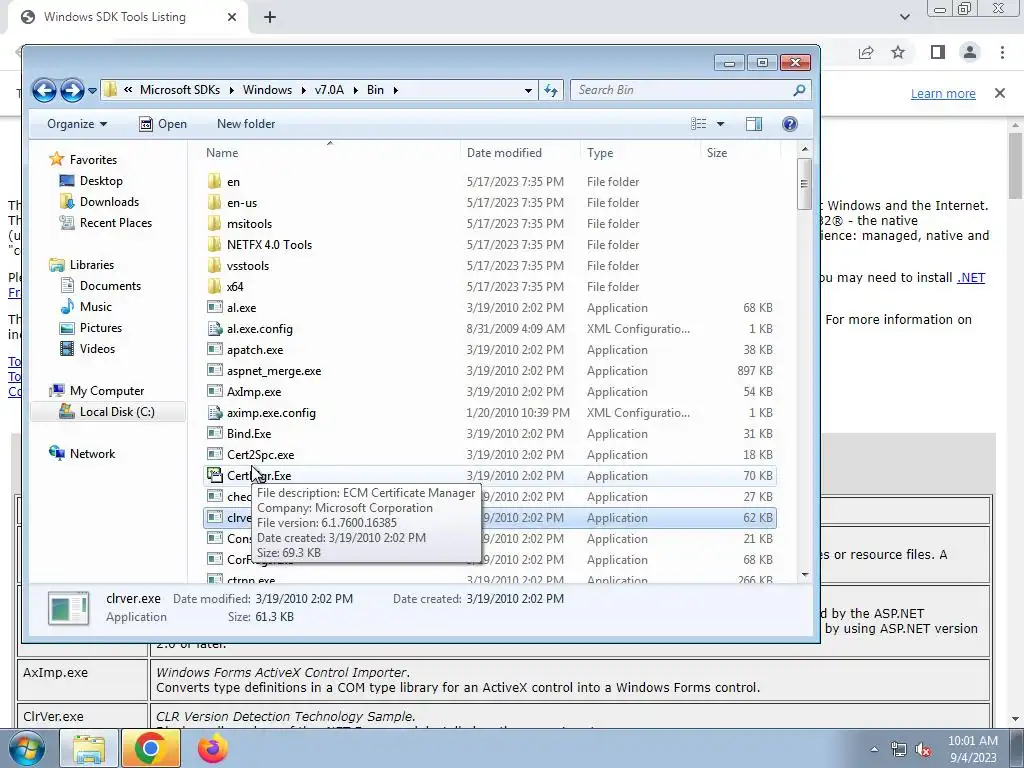Close the Windows SDK Tools Listing tab

pyautogui.click(x=232, y=18)
